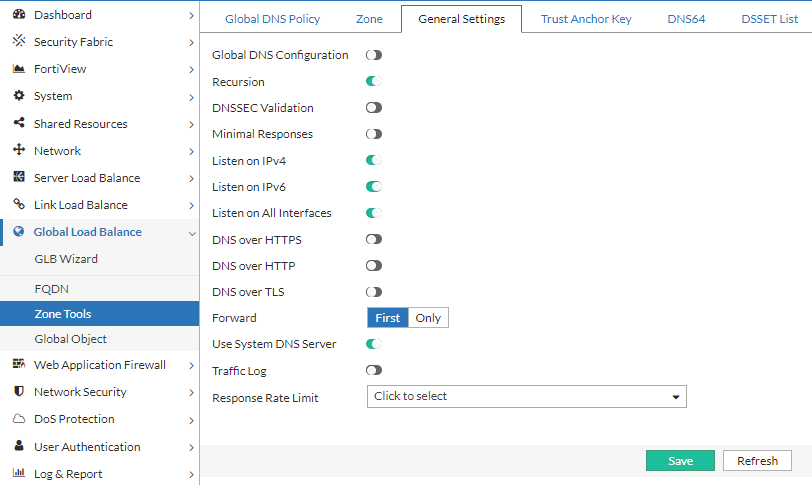Click the System gear icon
Image resolution: width=812 pixels, height=485 pixels.
[18, 96]
